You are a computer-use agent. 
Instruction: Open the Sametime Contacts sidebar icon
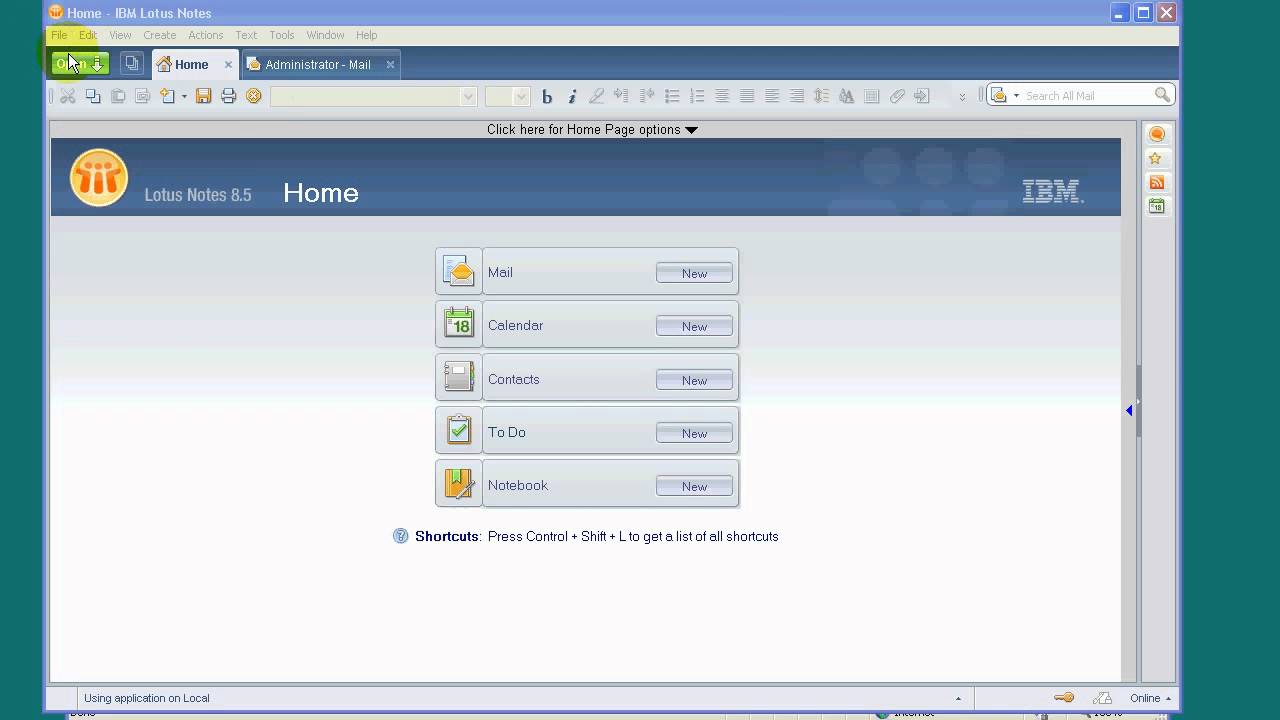1157,134
